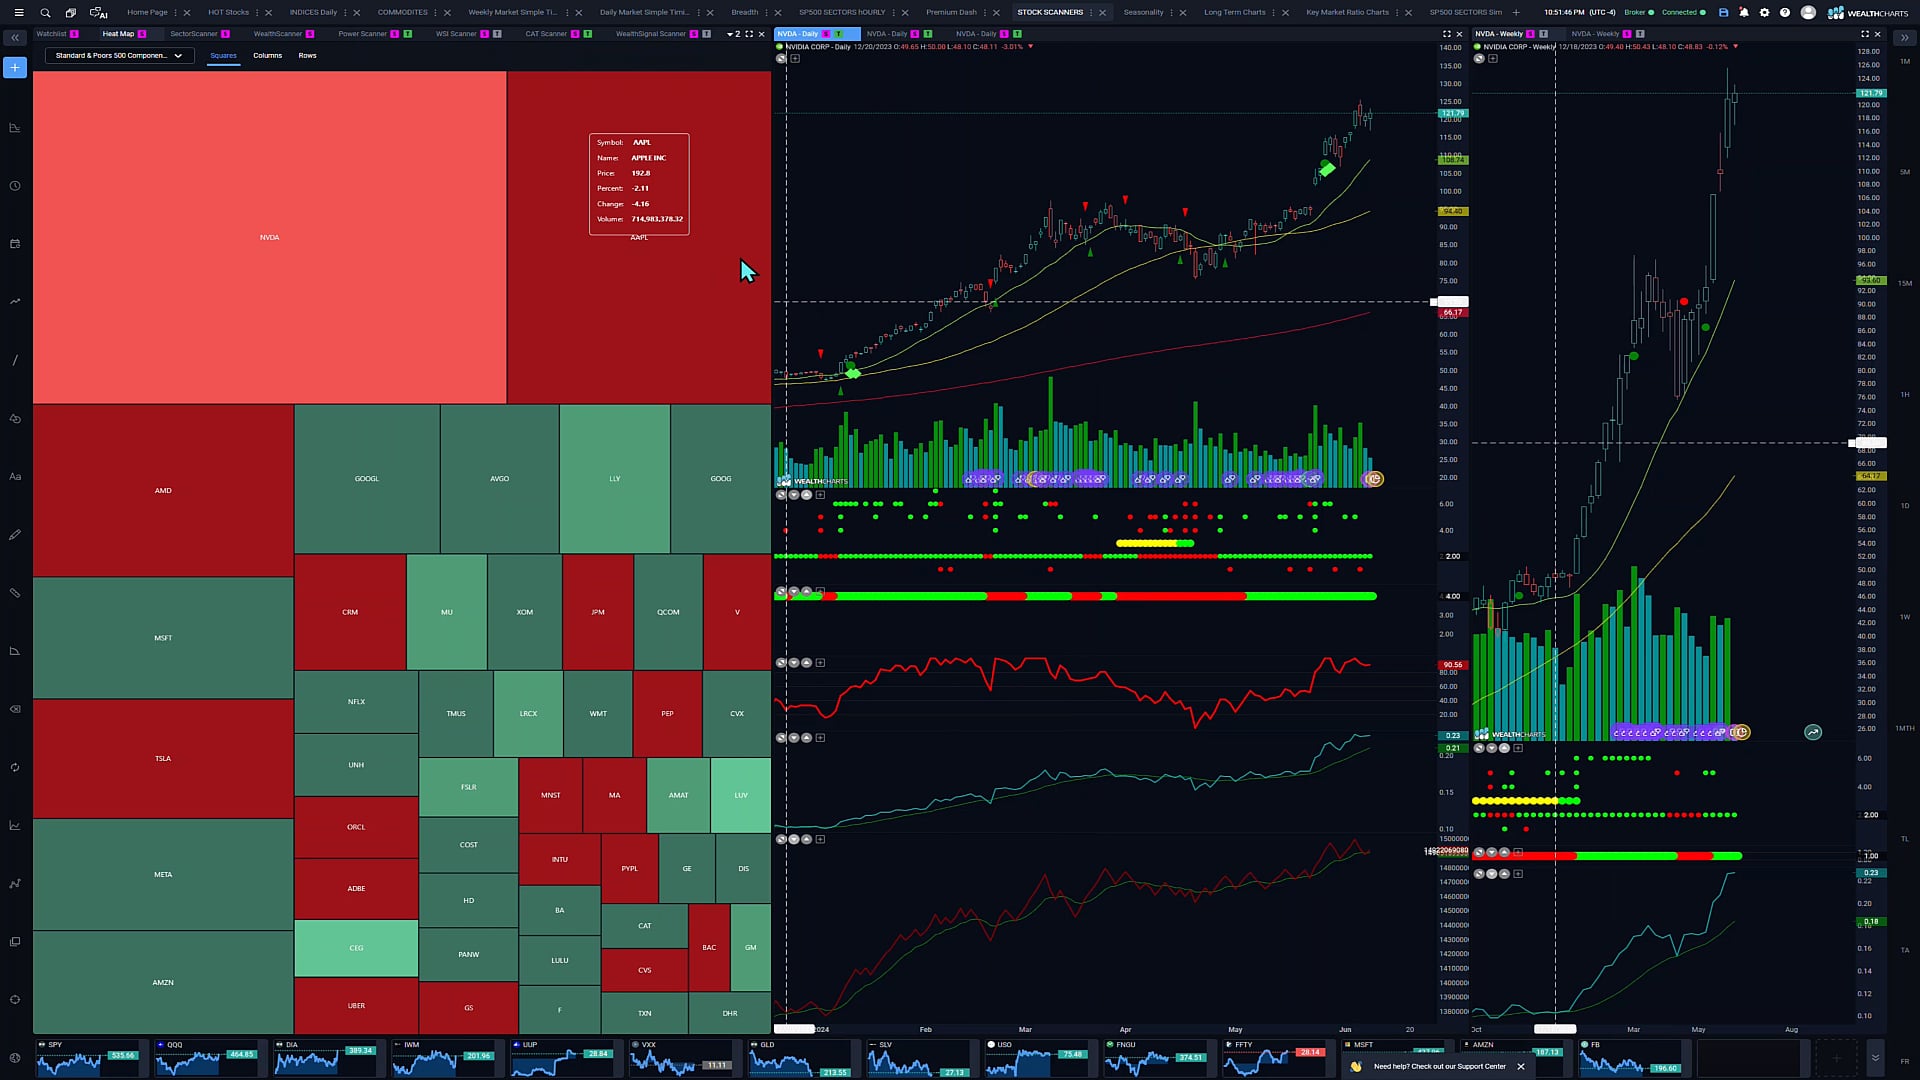1920x1080 pixels.
Task: Switch to WealthScanner panel tab
Action: click(x=277, y=34)
